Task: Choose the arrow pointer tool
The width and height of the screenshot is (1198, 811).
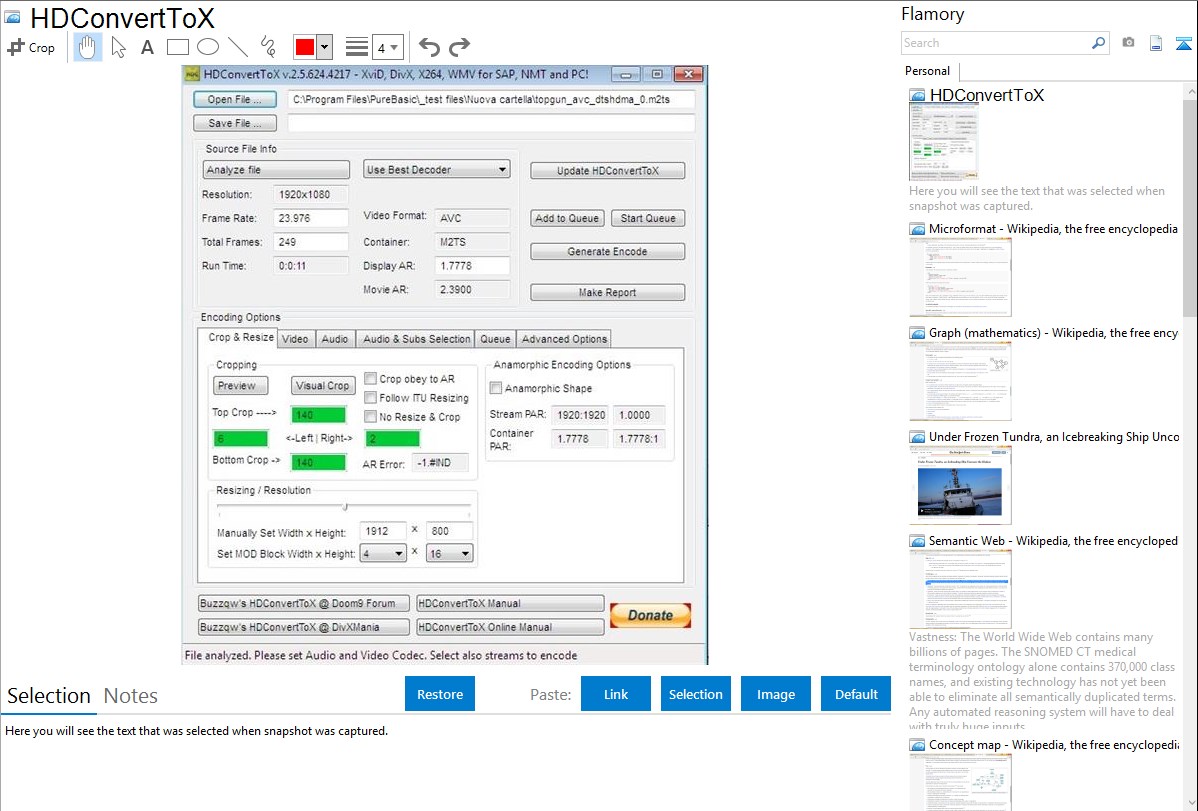Action: (118, 47)
